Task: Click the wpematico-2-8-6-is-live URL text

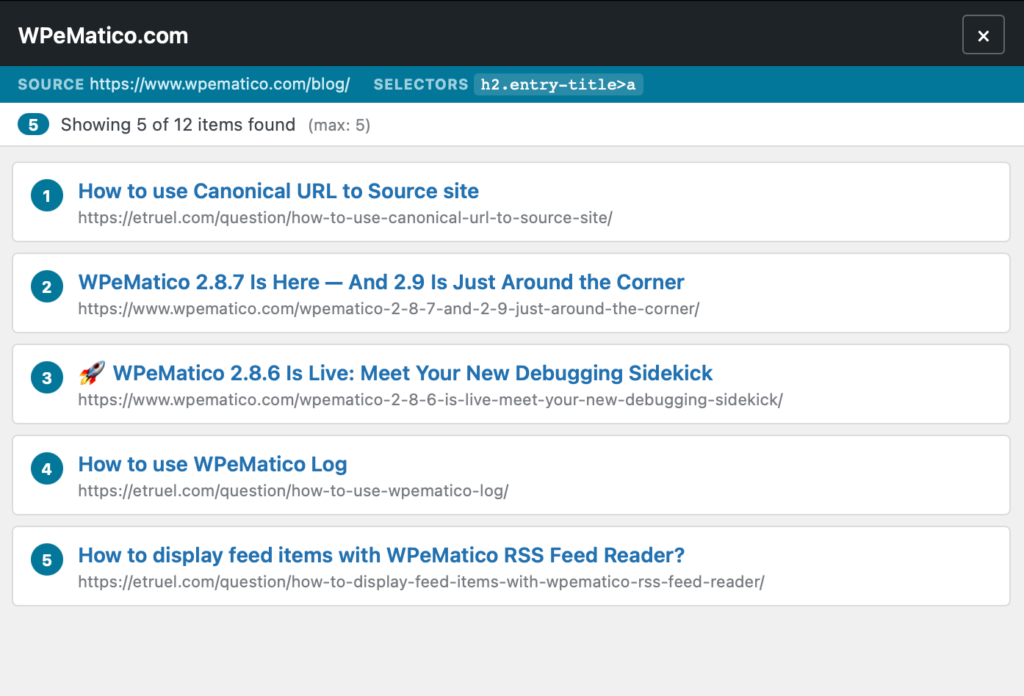Action: [430, 400]
